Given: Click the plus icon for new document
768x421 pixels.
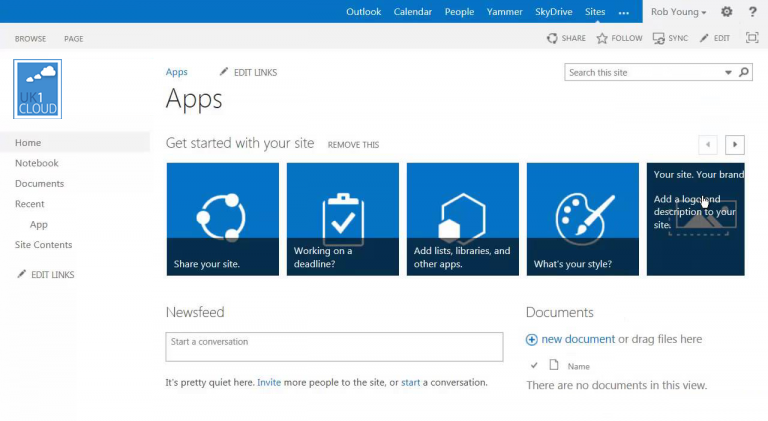Looking at the screenshot, I should coord(531,339).
